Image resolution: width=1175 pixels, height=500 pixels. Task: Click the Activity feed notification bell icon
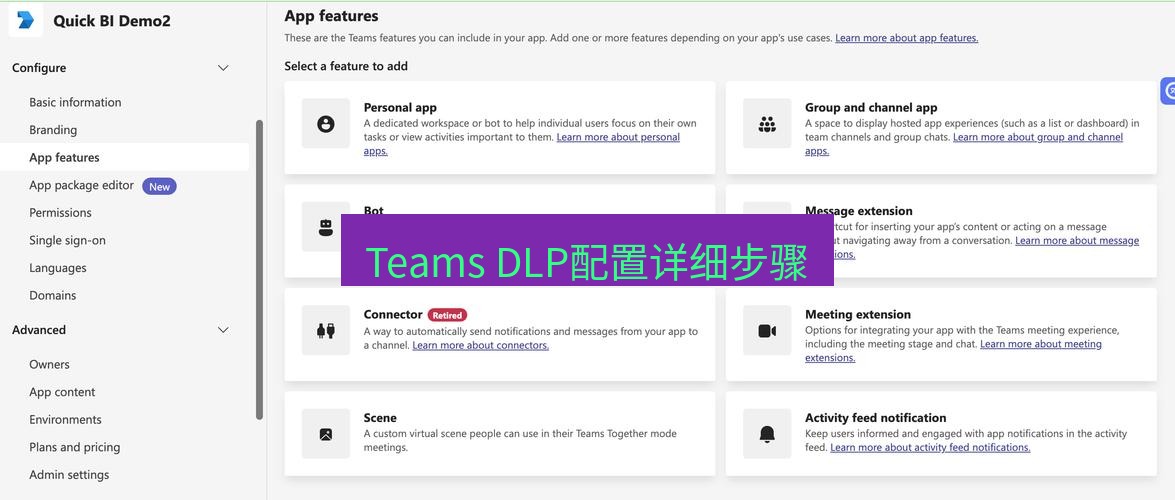[767, 433]
